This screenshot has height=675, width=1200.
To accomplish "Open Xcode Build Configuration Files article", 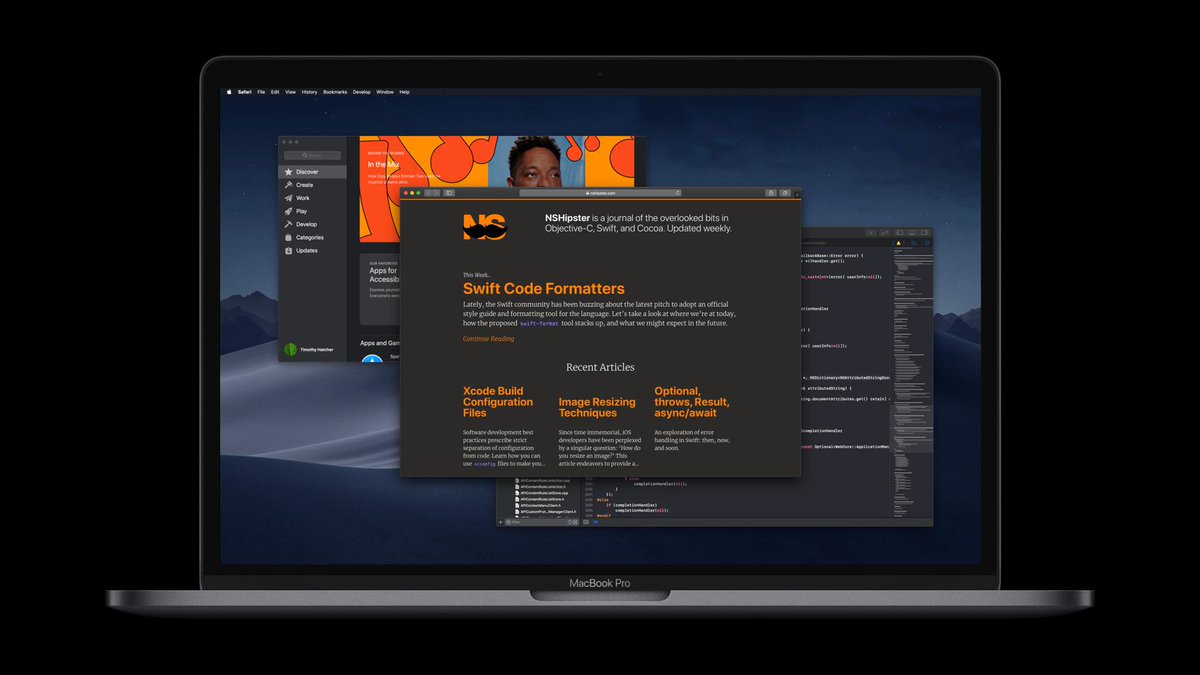I will pos(498,402).
